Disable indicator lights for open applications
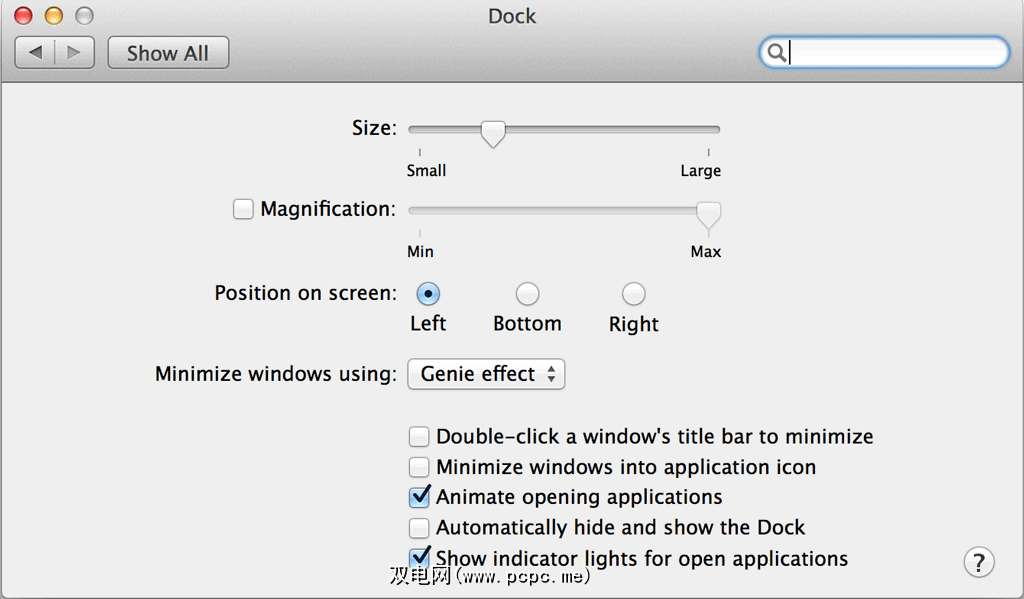The width and height of the screenshot is (1024, 599). pyautogui.click(x=419, y=558)
